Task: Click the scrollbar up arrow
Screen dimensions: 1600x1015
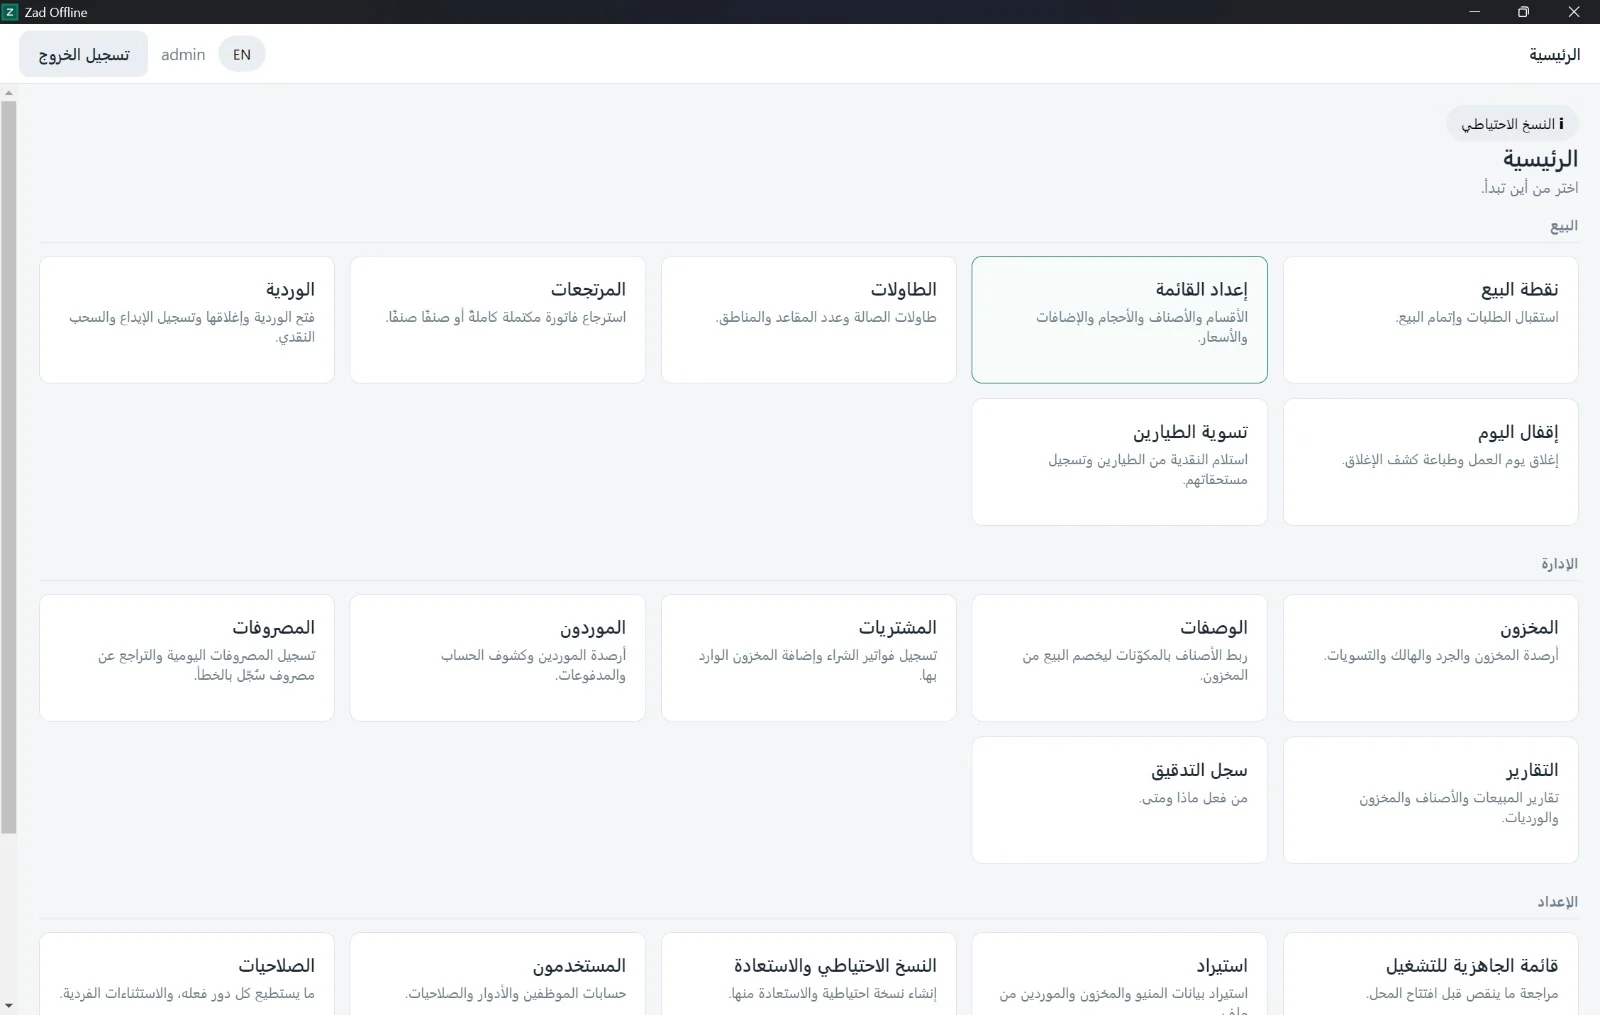Action: 9,93
